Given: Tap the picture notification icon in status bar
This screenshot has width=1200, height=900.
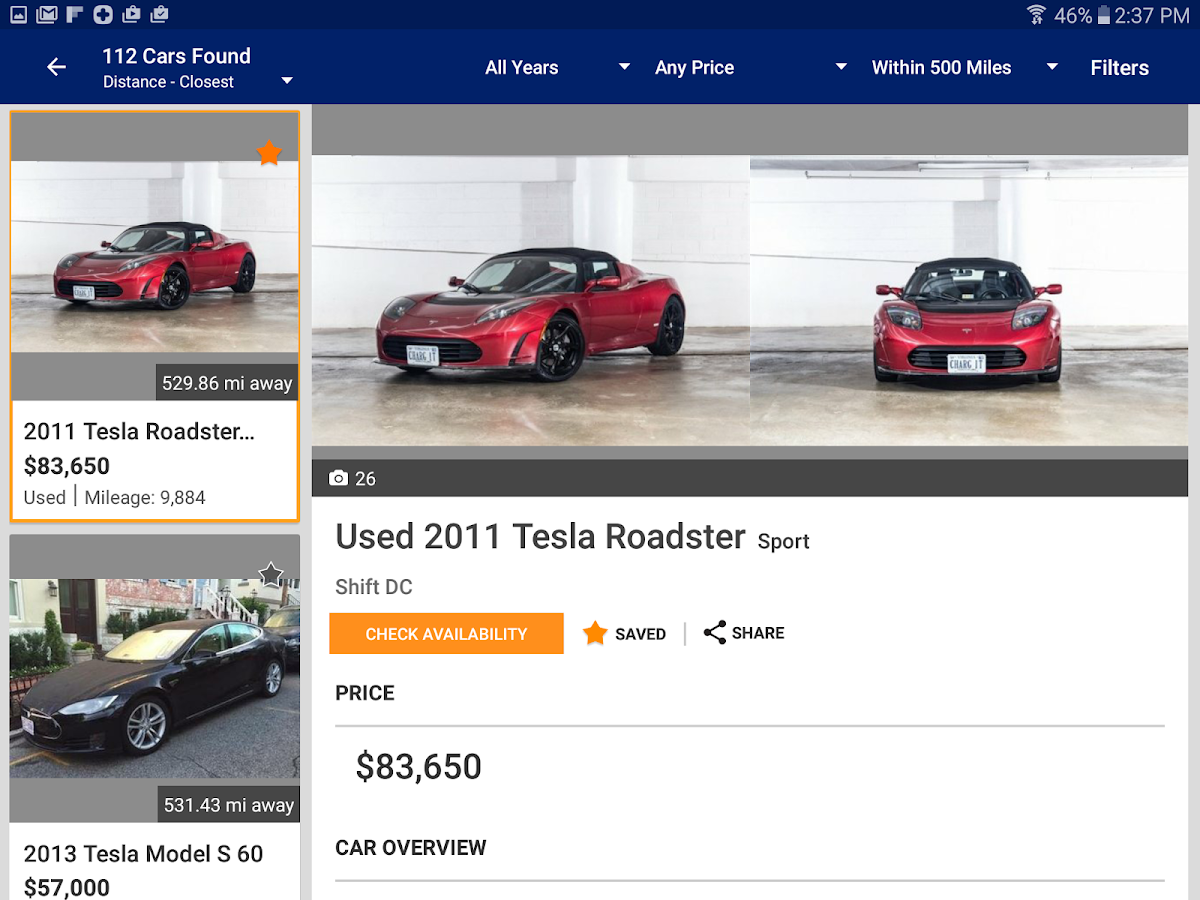Looking at the screenshot, I should [18, 14].
